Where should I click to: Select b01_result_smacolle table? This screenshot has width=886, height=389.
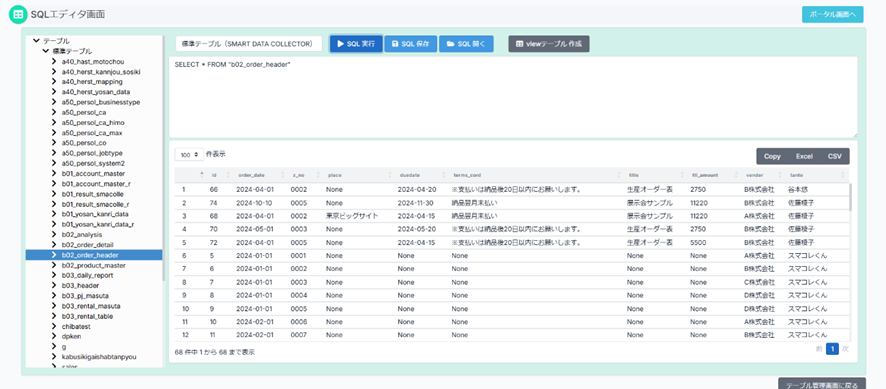(92, 194)
